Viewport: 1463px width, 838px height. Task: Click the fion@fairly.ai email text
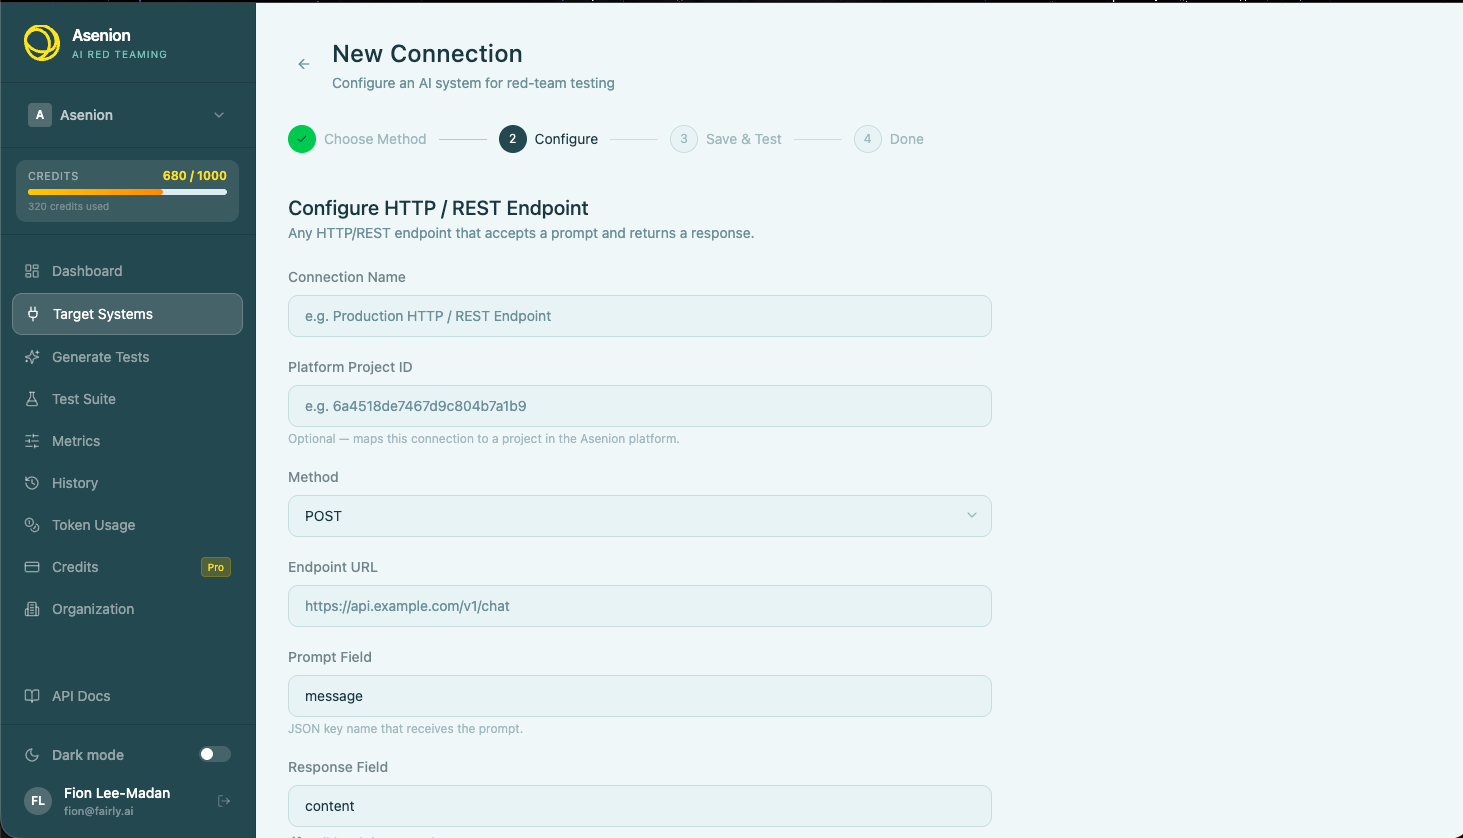(99, 811)
